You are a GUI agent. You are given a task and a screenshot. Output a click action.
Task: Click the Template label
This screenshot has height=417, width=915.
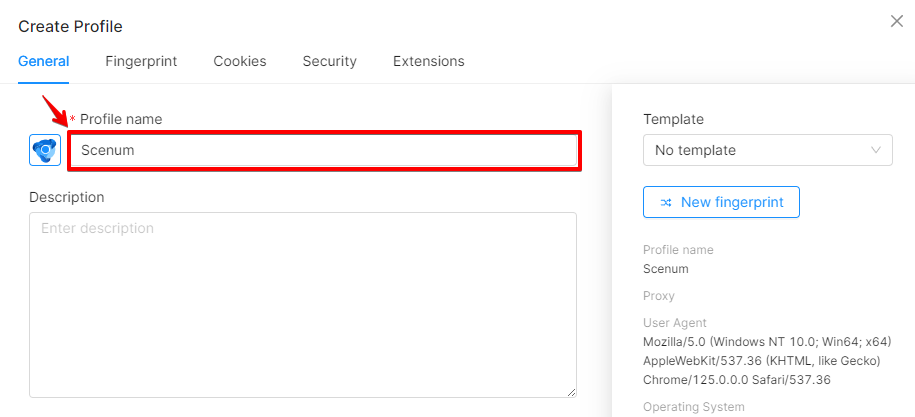pyautogui.click(x=673, y=119)
